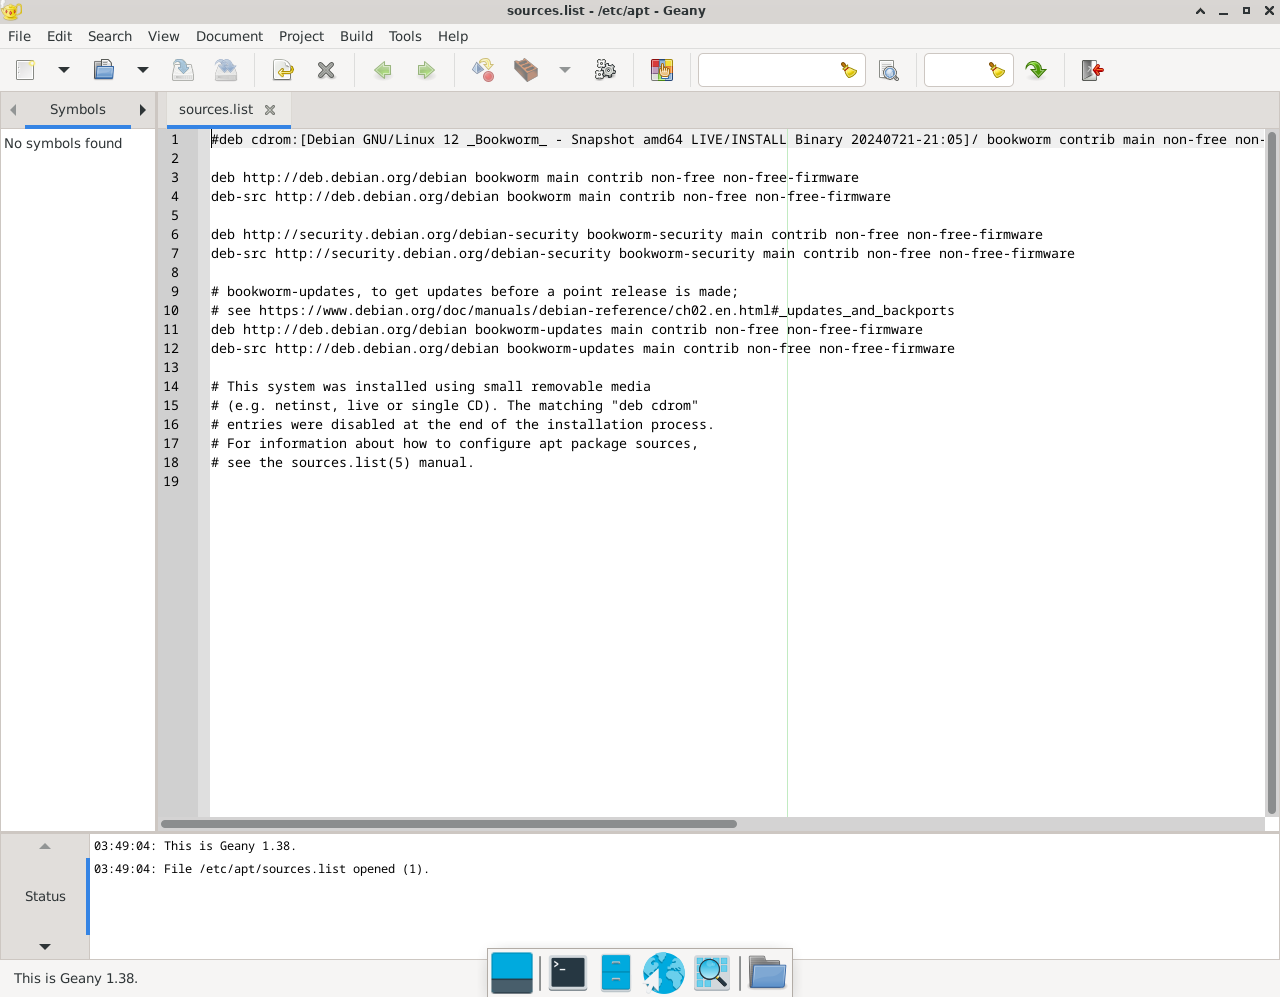The image size is (1280, 997).
Task: Click the Save All toolbar icon
Action: [x=226, y=70]
